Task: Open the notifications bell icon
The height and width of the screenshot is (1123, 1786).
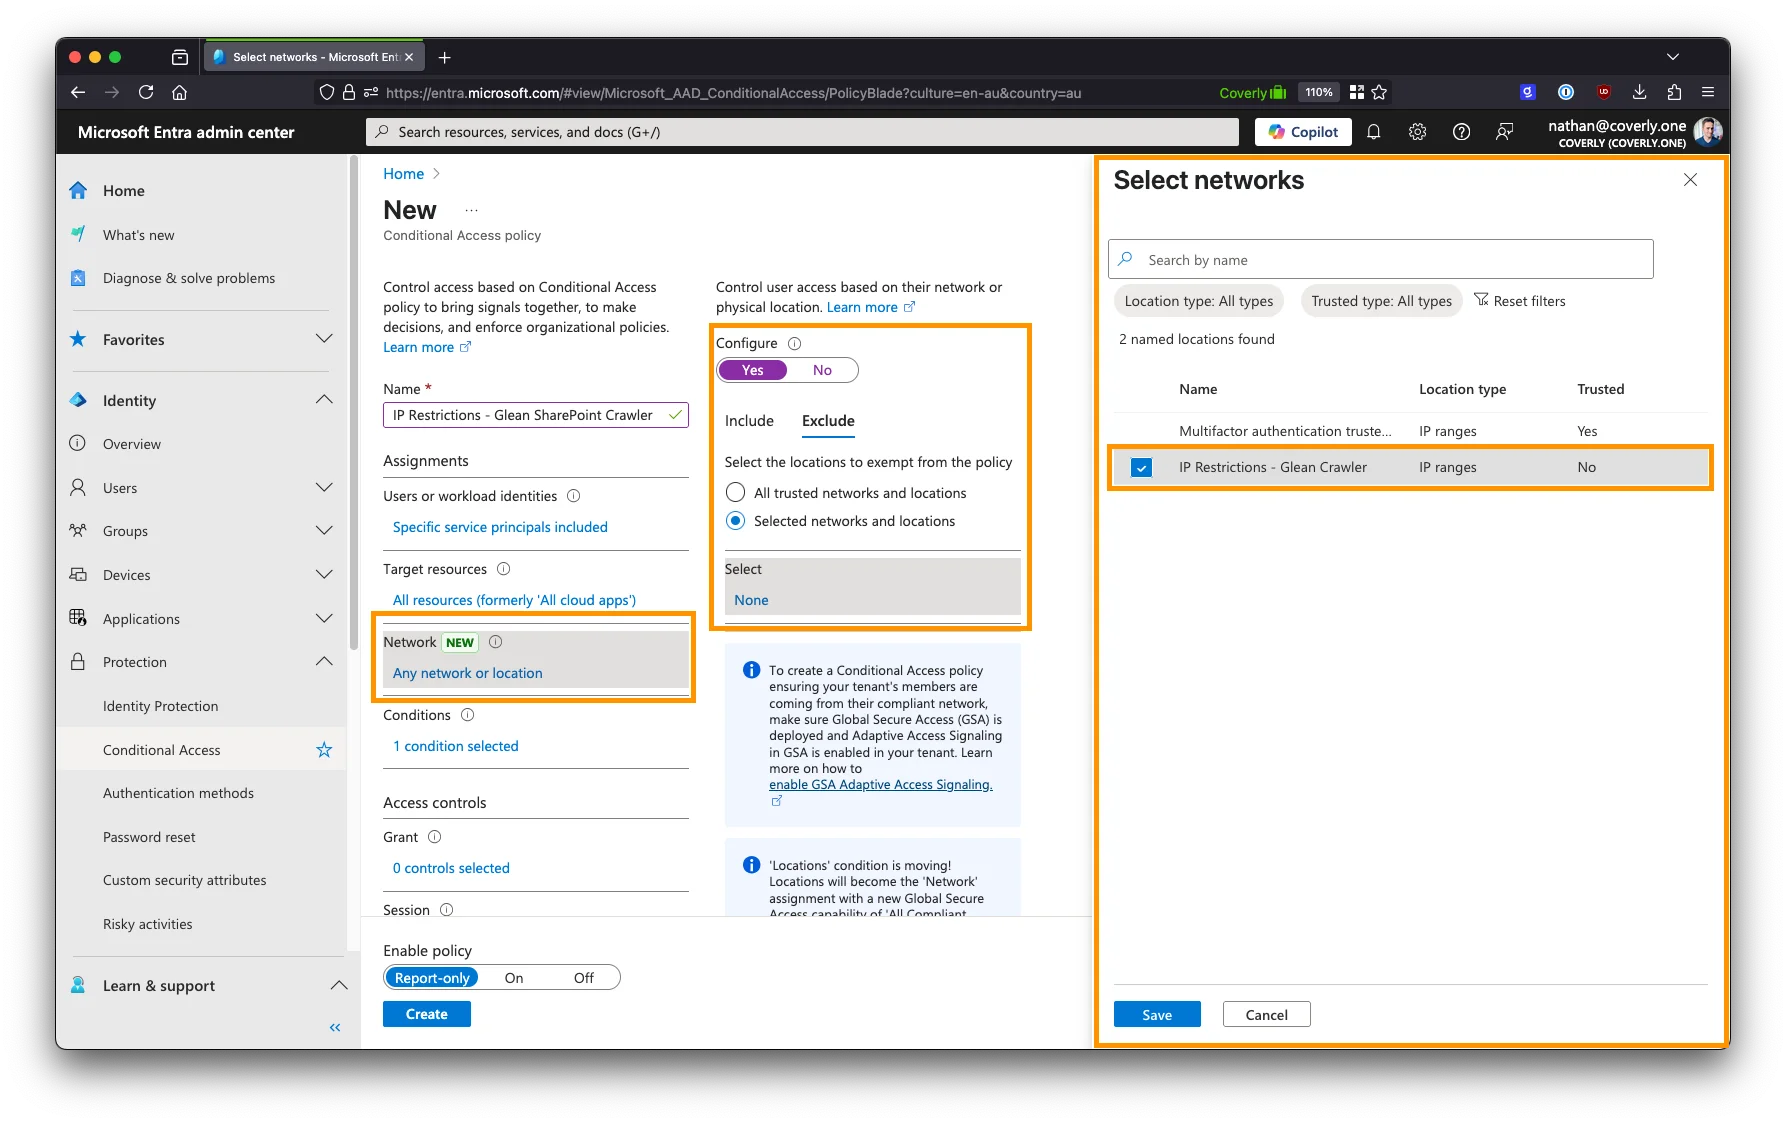Action: pos(1373,132)
